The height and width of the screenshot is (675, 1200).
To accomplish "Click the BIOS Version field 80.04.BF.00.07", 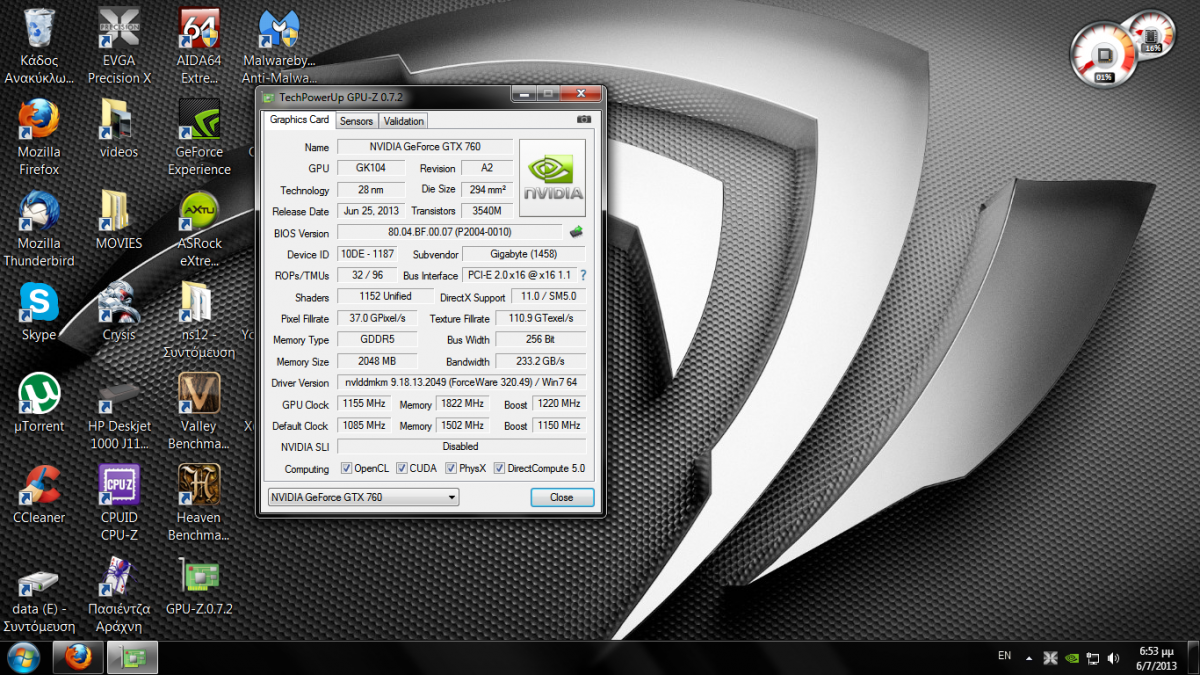I will pyautogui.click(x=450, y=233).
